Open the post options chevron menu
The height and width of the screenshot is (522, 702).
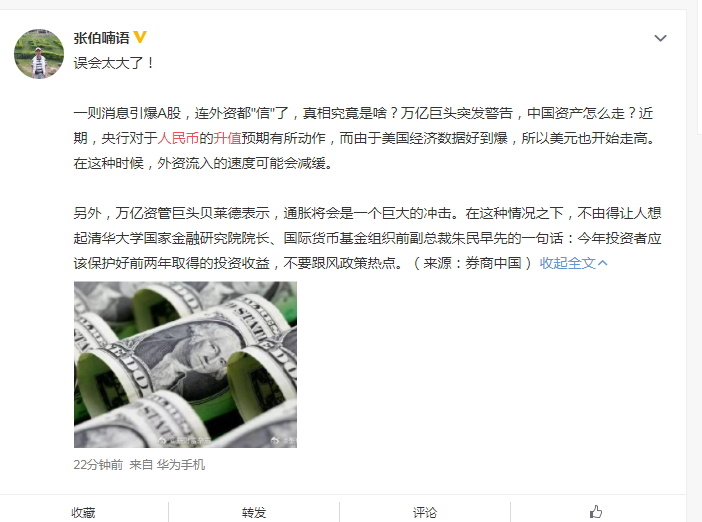coord(660,38)
